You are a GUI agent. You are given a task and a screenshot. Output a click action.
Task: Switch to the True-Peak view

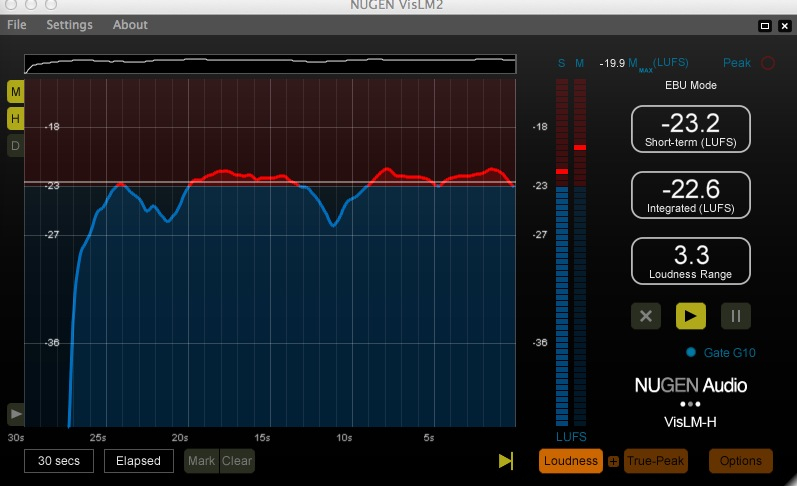tap(656, 461)
